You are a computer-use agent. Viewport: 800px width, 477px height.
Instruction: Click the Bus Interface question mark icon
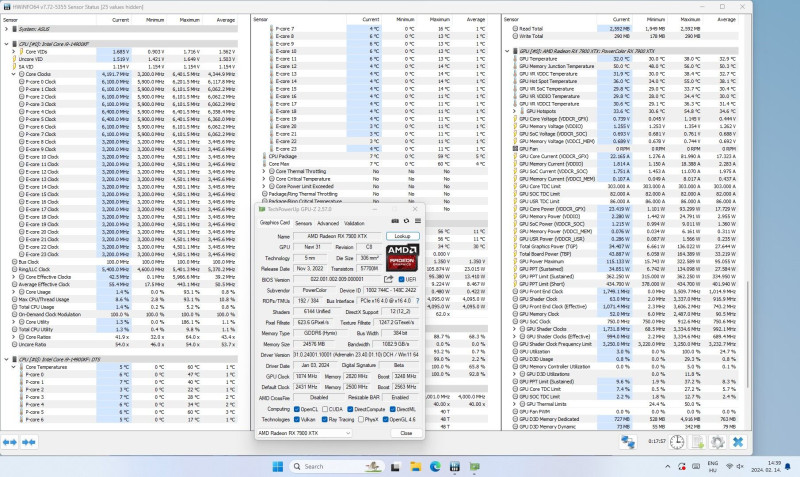pyautogui.click(x=418, y=301)
